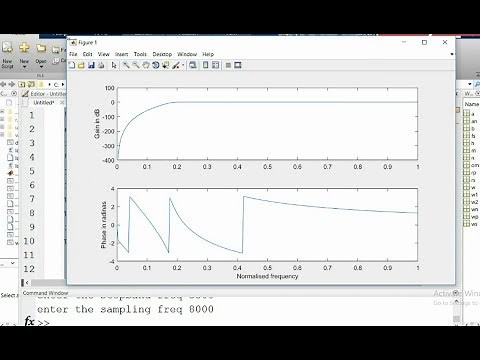480x360 pixels.
Task: Open the Tools menu of Figure 1
Action: 140,54
